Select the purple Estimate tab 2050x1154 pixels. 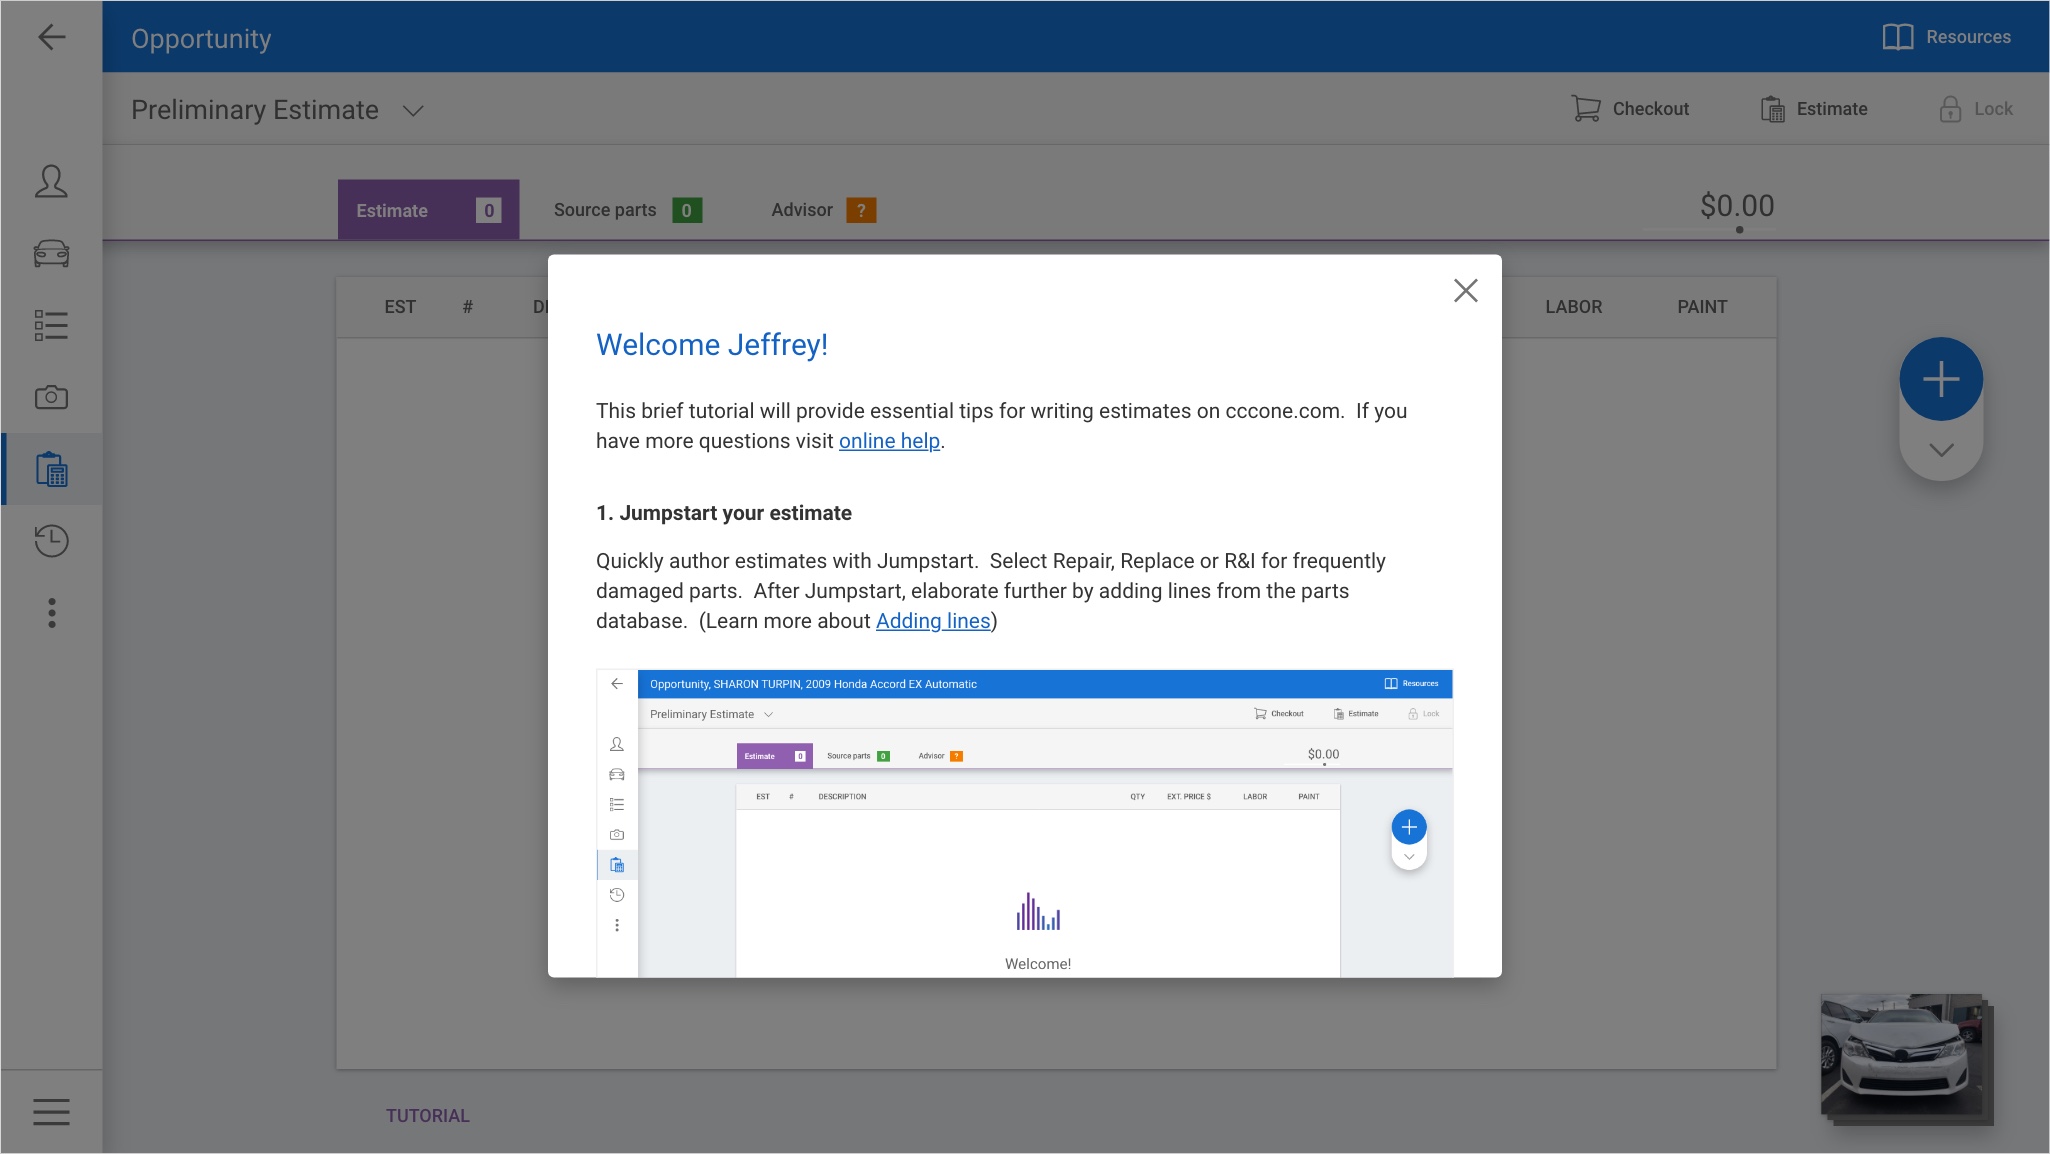(x=428, y=210)
